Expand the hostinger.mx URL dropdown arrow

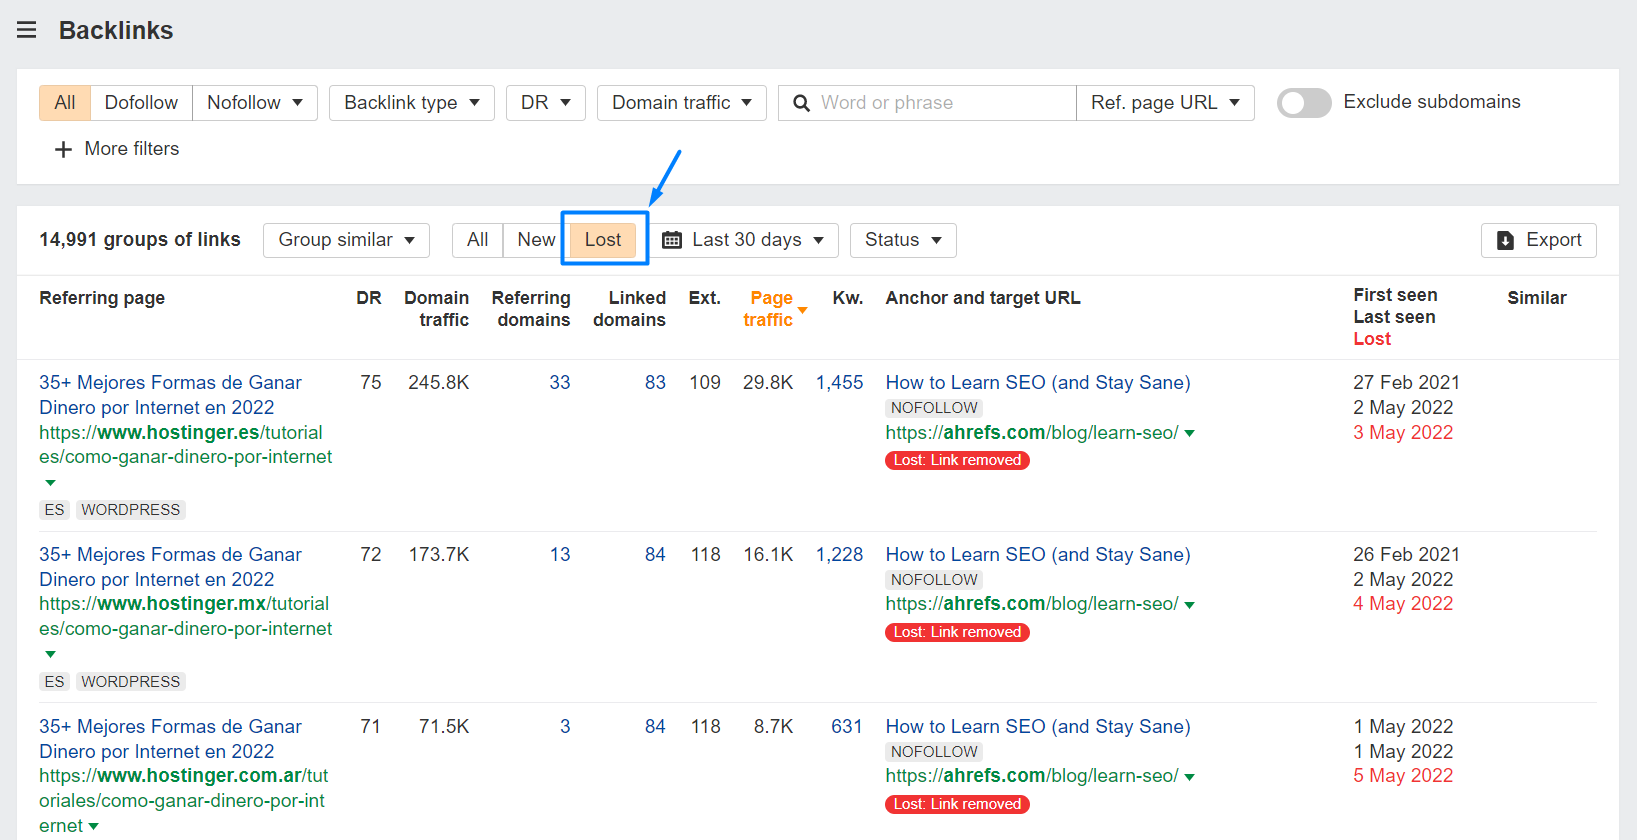(x=50, y=654)
